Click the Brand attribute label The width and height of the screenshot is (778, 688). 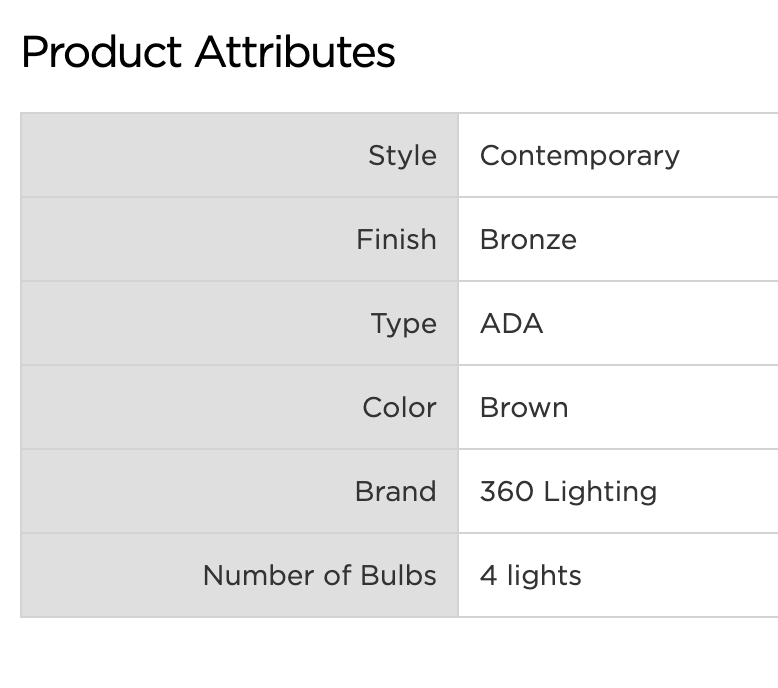[x=395, y=492]
